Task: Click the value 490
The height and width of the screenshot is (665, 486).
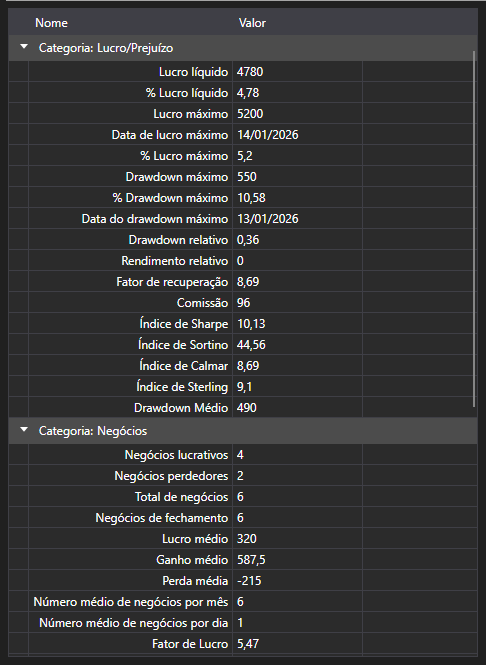Action: (x=247, y=408)
